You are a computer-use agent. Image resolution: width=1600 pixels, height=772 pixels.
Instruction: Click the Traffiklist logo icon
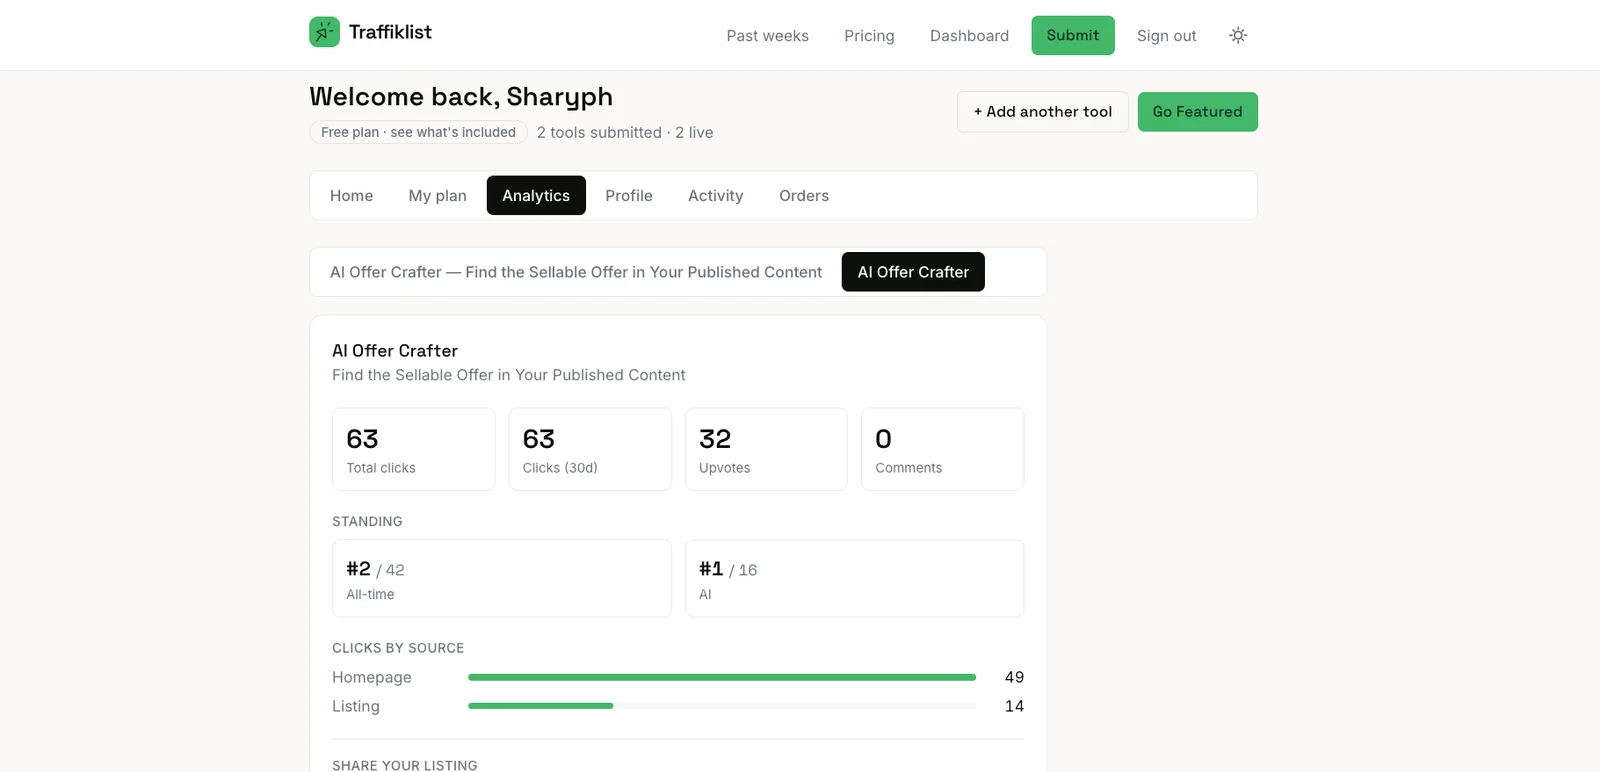[324, 32]
